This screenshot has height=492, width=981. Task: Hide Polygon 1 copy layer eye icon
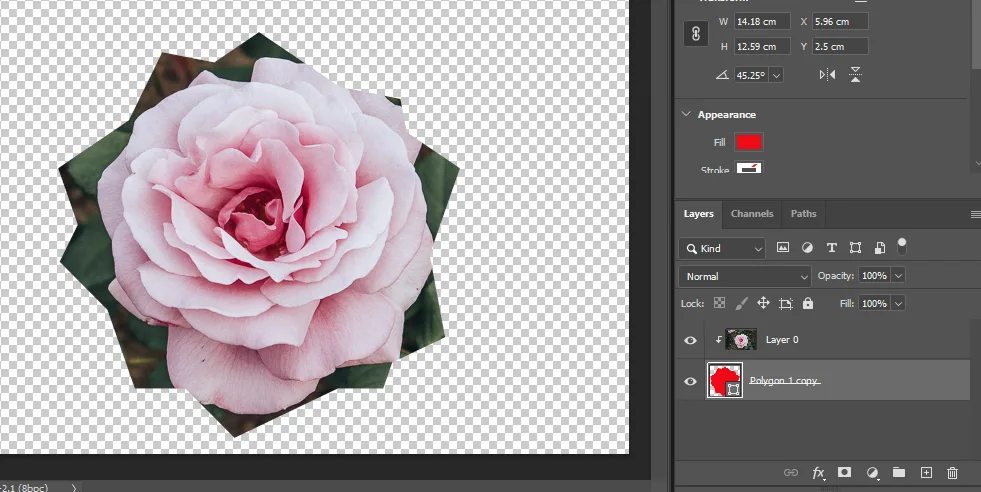690,381
